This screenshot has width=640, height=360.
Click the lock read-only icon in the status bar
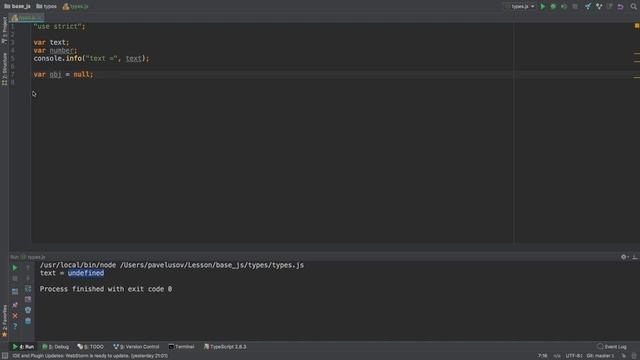coord(624,356)
